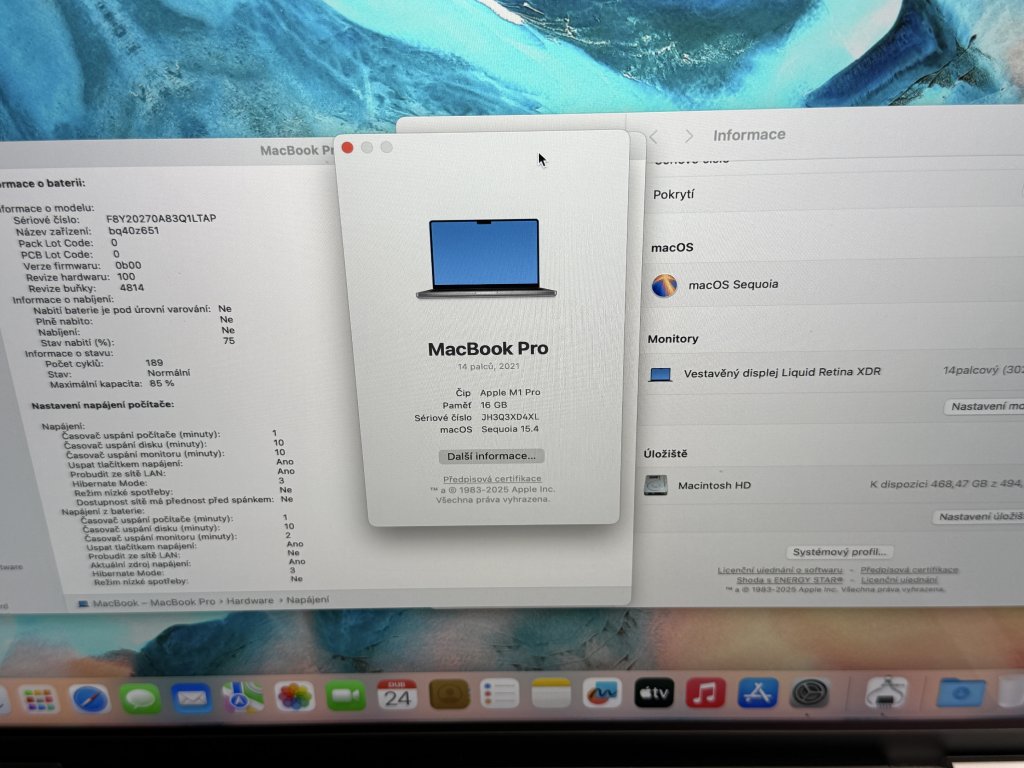Select the "Macintosh HD" storage label
This screenshot has height=768, width=1024.
[714, 485]
